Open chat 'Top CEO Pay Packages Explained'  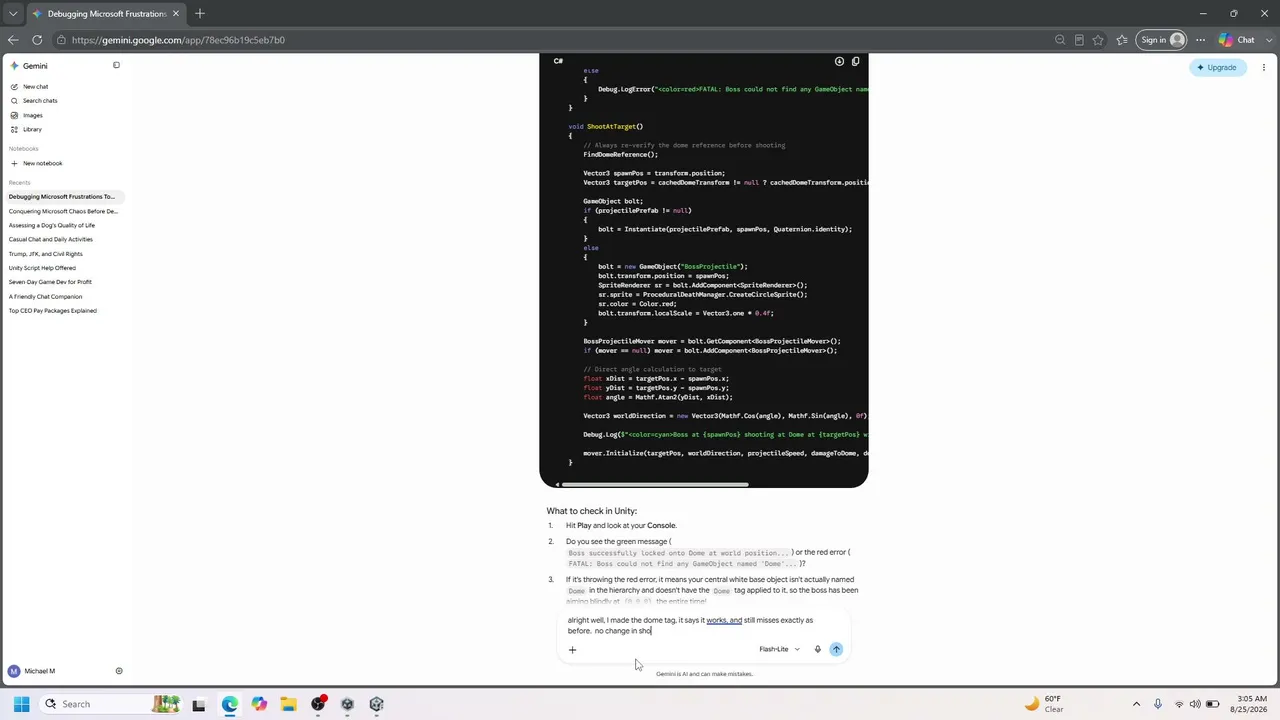(52, 311)
